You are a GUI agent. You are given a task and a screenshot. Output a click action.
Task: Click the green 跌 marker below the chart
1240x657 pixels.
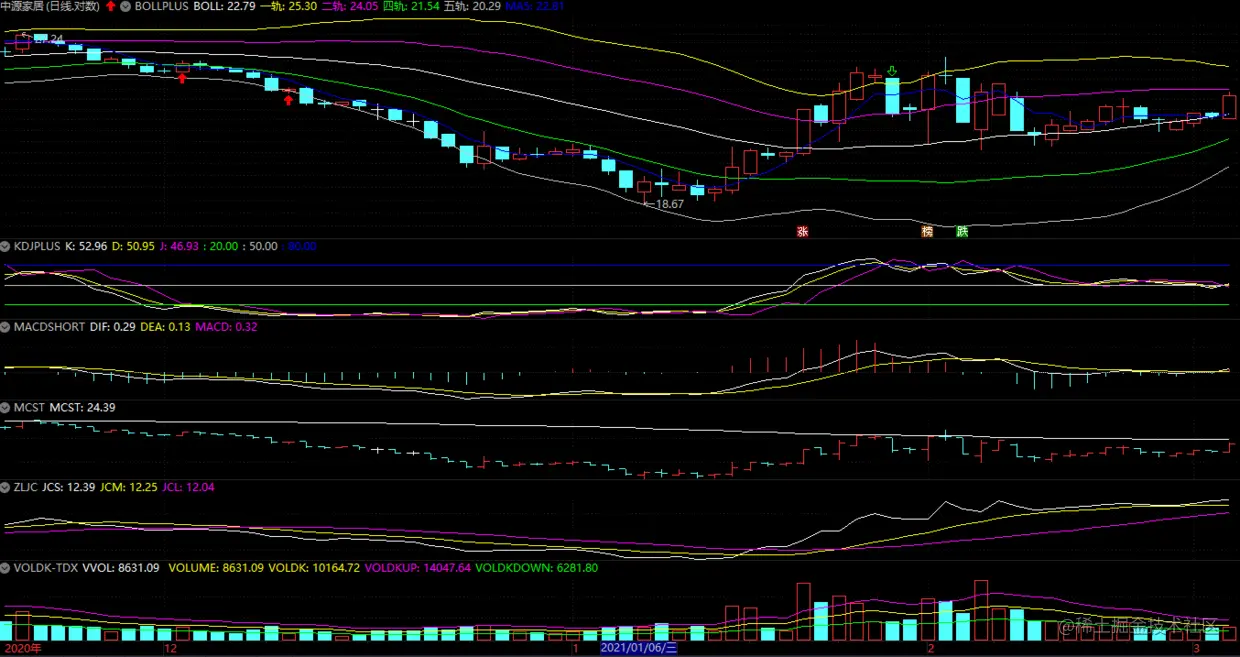[x=962, y=232]
